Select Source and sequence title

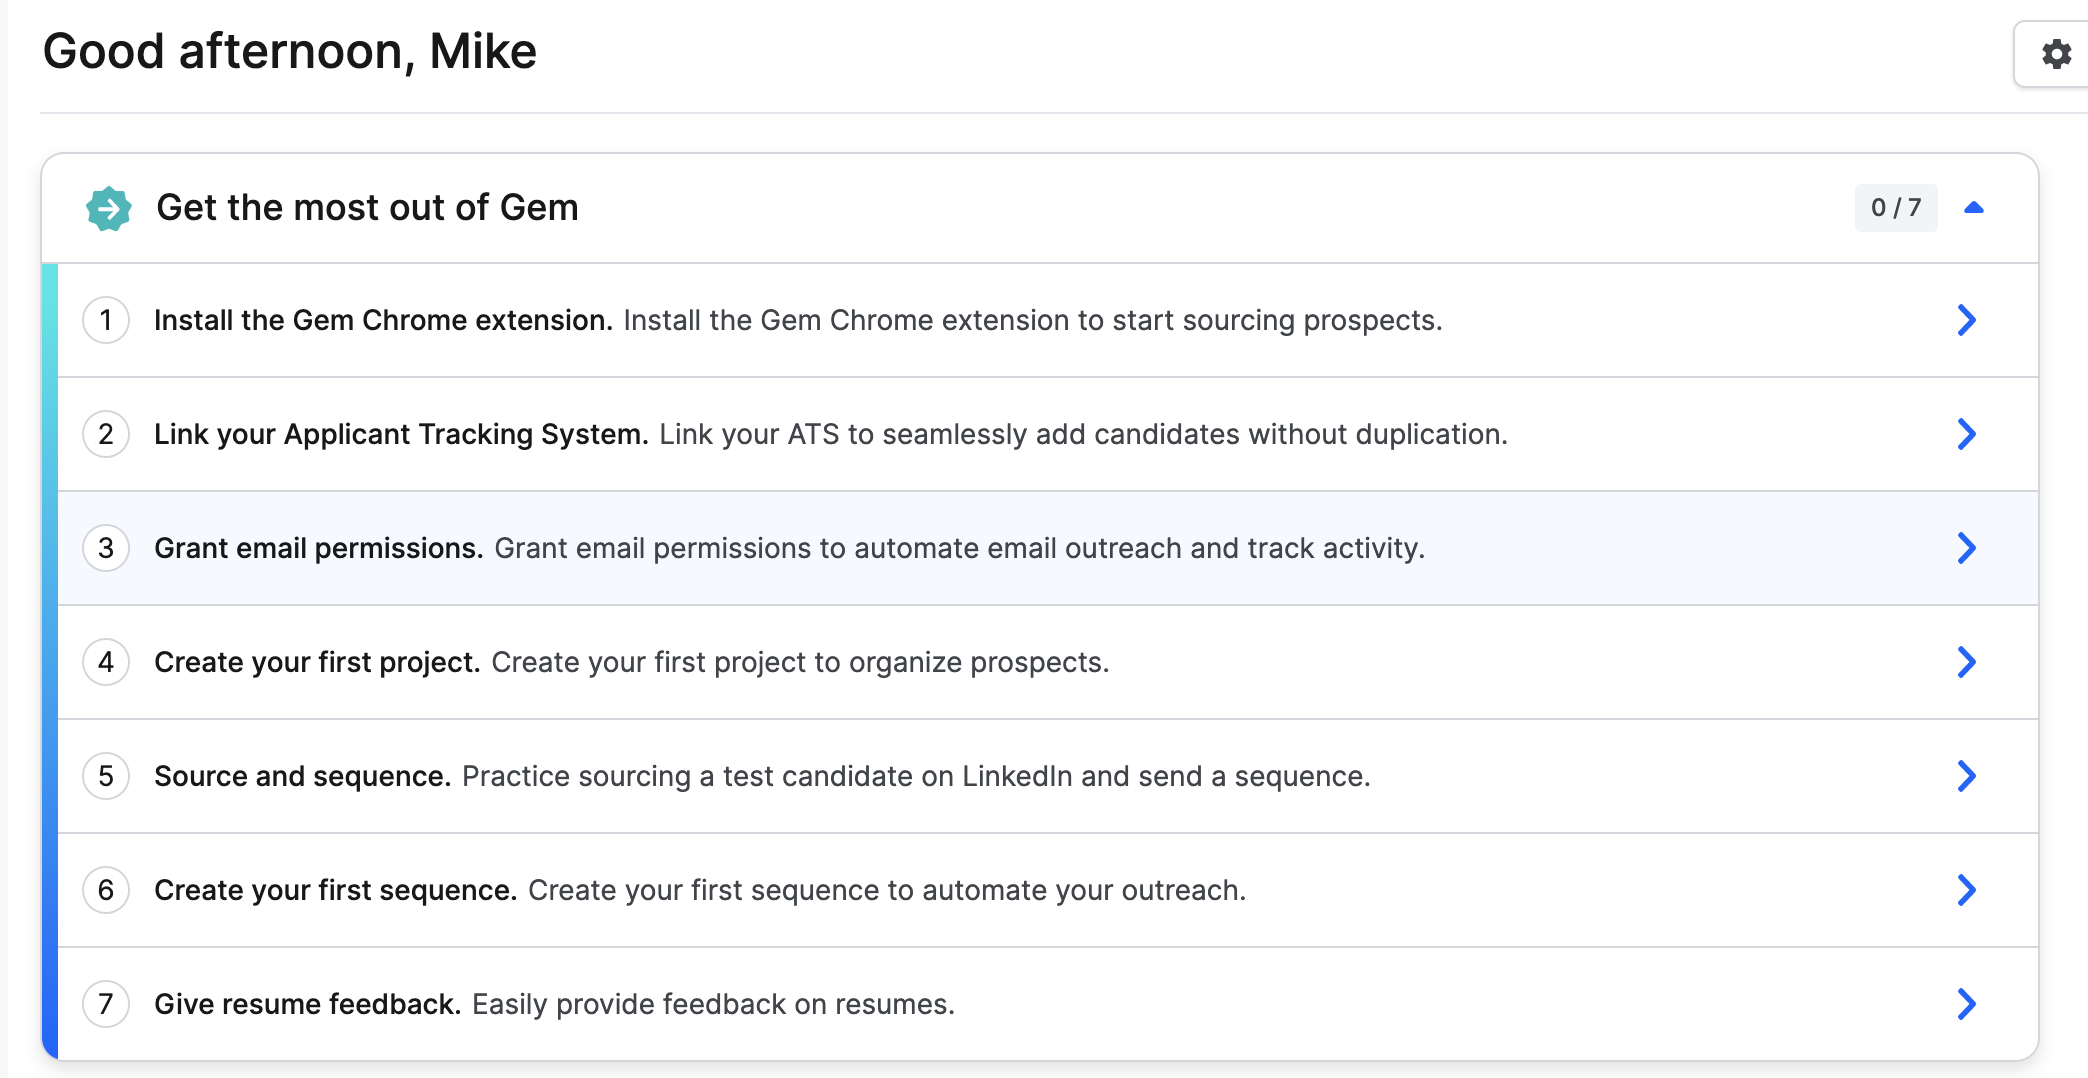tap(303, 776)
